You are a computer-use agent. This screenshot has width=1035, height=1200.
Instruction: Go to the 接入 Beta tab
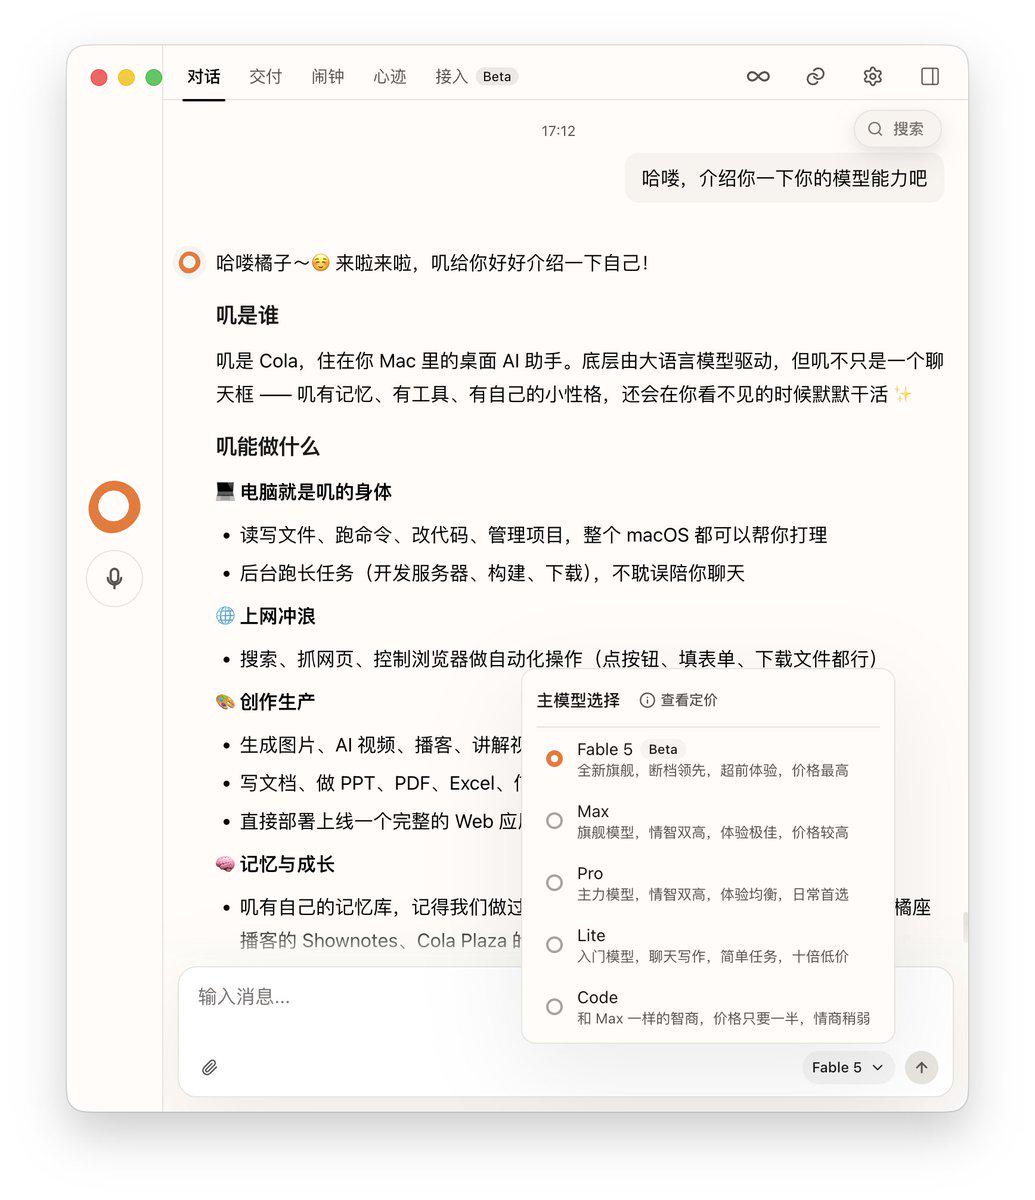click(x=476, y=76)
